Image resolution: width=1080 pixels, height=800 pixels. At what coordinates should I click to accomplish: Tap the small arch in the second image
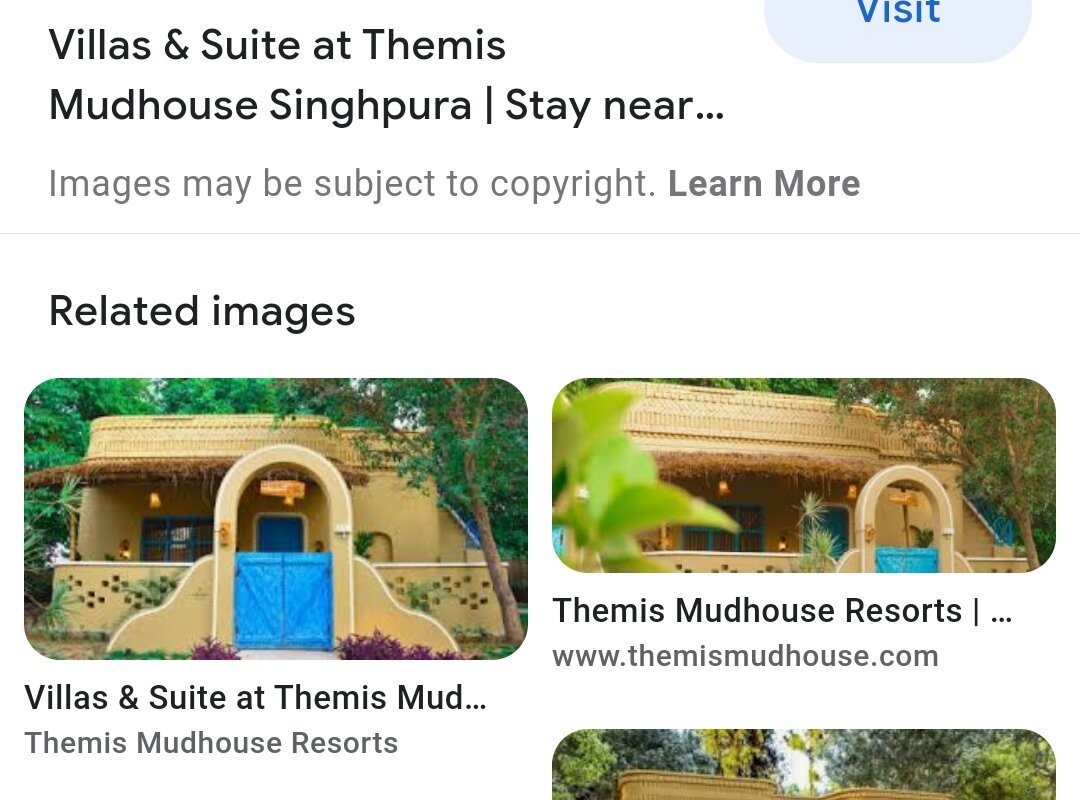click(906, 518)
